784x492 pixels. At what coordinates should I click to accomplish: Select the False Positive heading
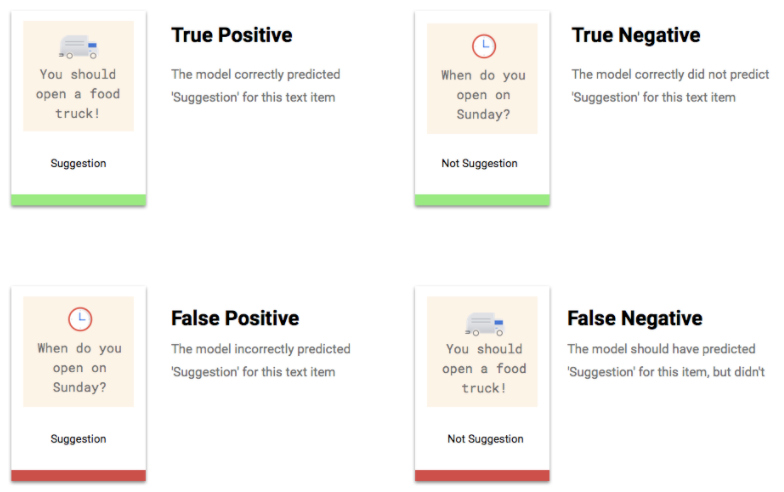pyautogui.click(x=235, y=318)
